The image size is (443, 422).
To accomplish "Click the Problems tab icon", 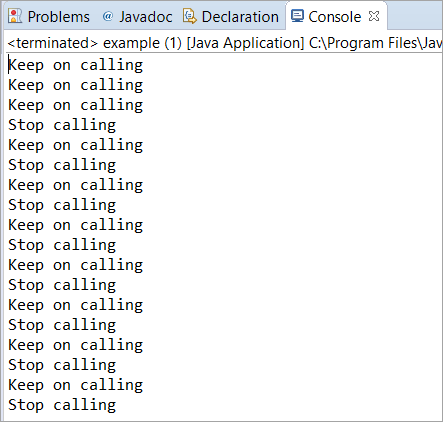I will pos(15,16).
